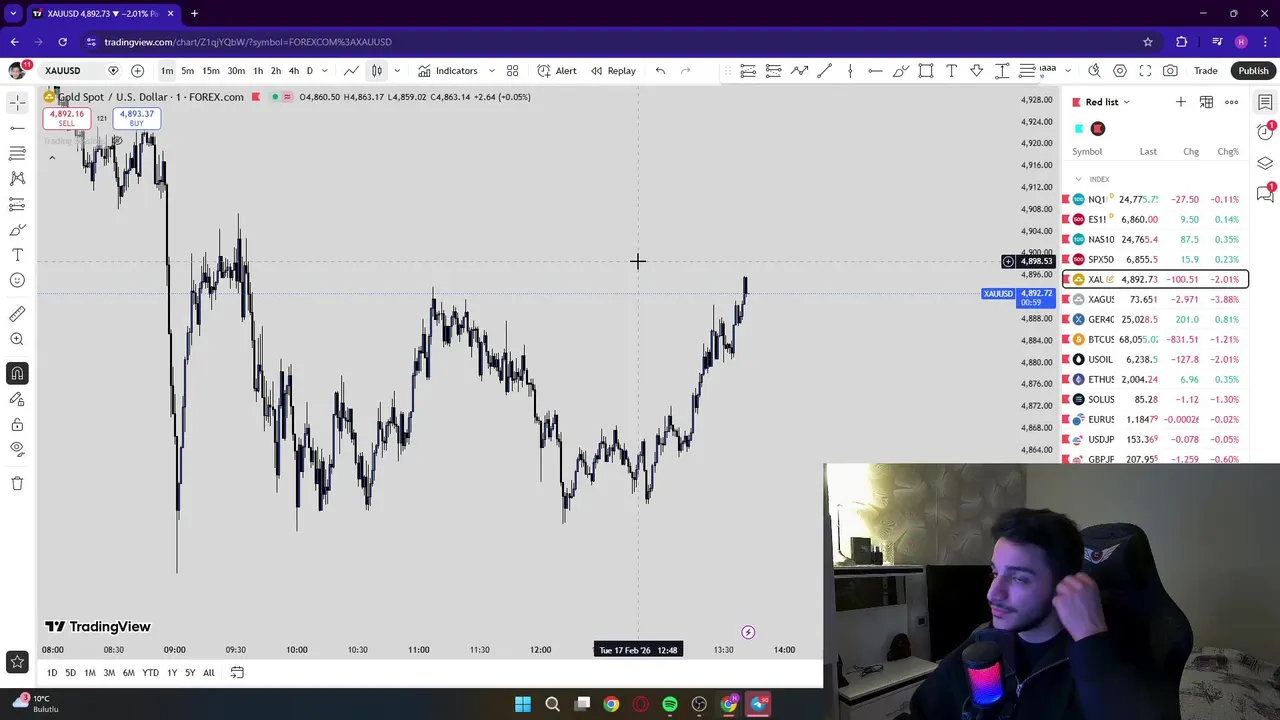Set date range to All
The image size is (1280, 720).
point(209,673)
